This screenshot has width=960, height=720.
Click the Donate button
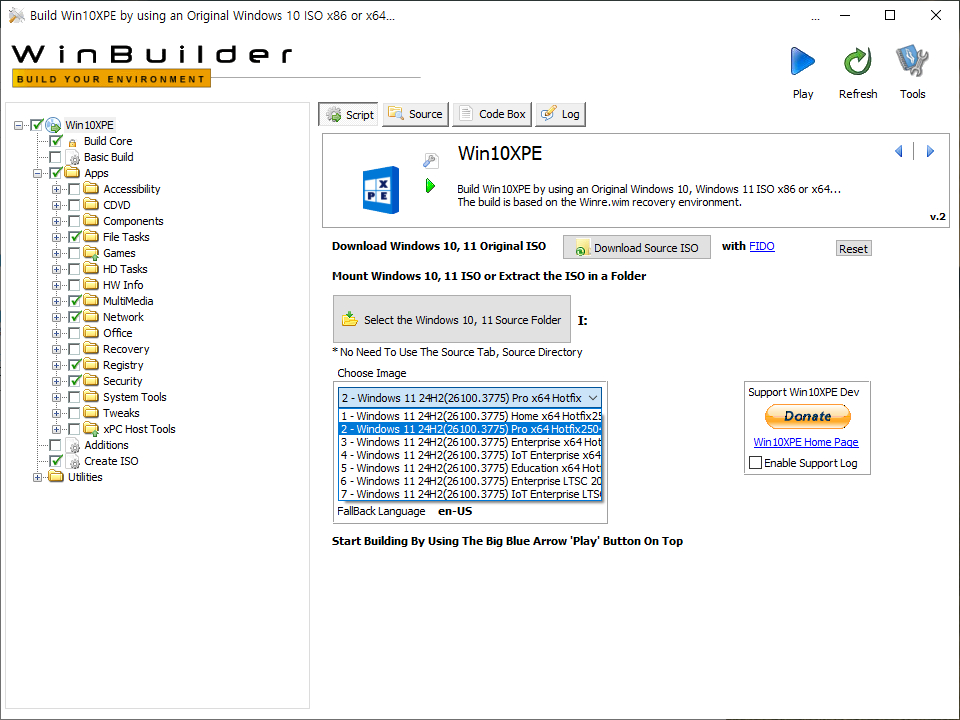pos(808,416)
